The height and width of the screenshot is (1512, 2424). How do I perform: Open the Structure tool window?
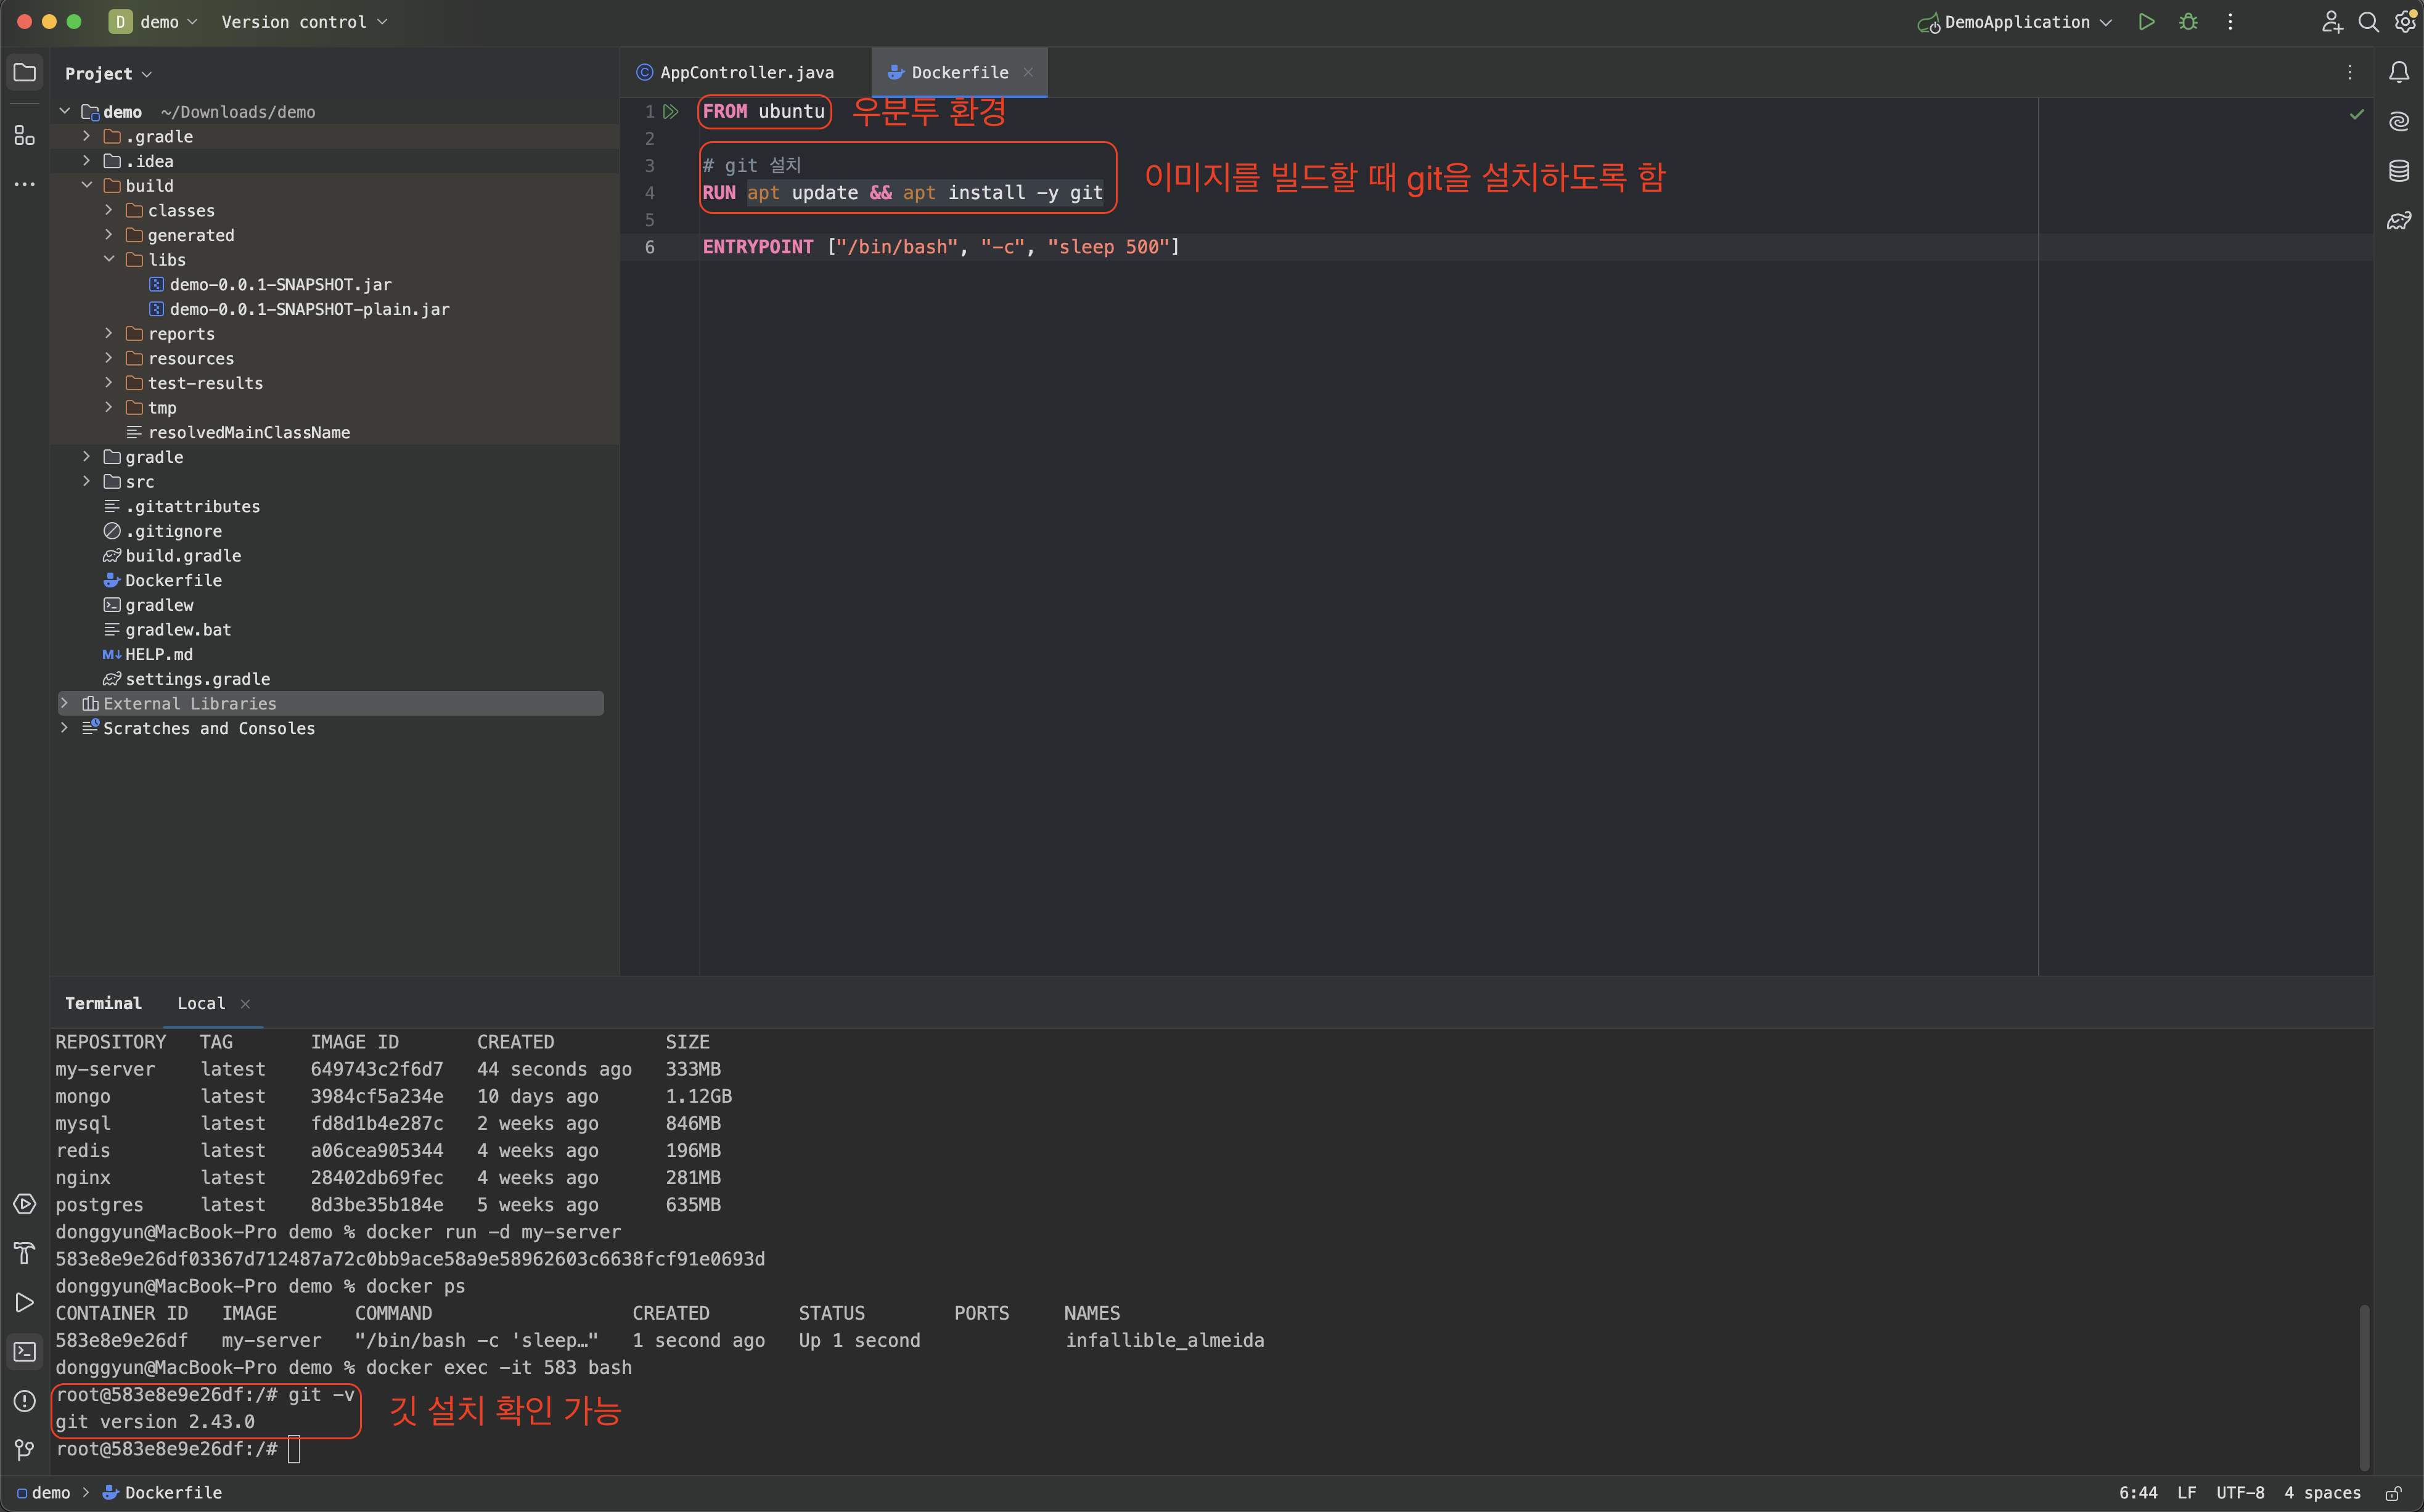[x=24, y=135]
